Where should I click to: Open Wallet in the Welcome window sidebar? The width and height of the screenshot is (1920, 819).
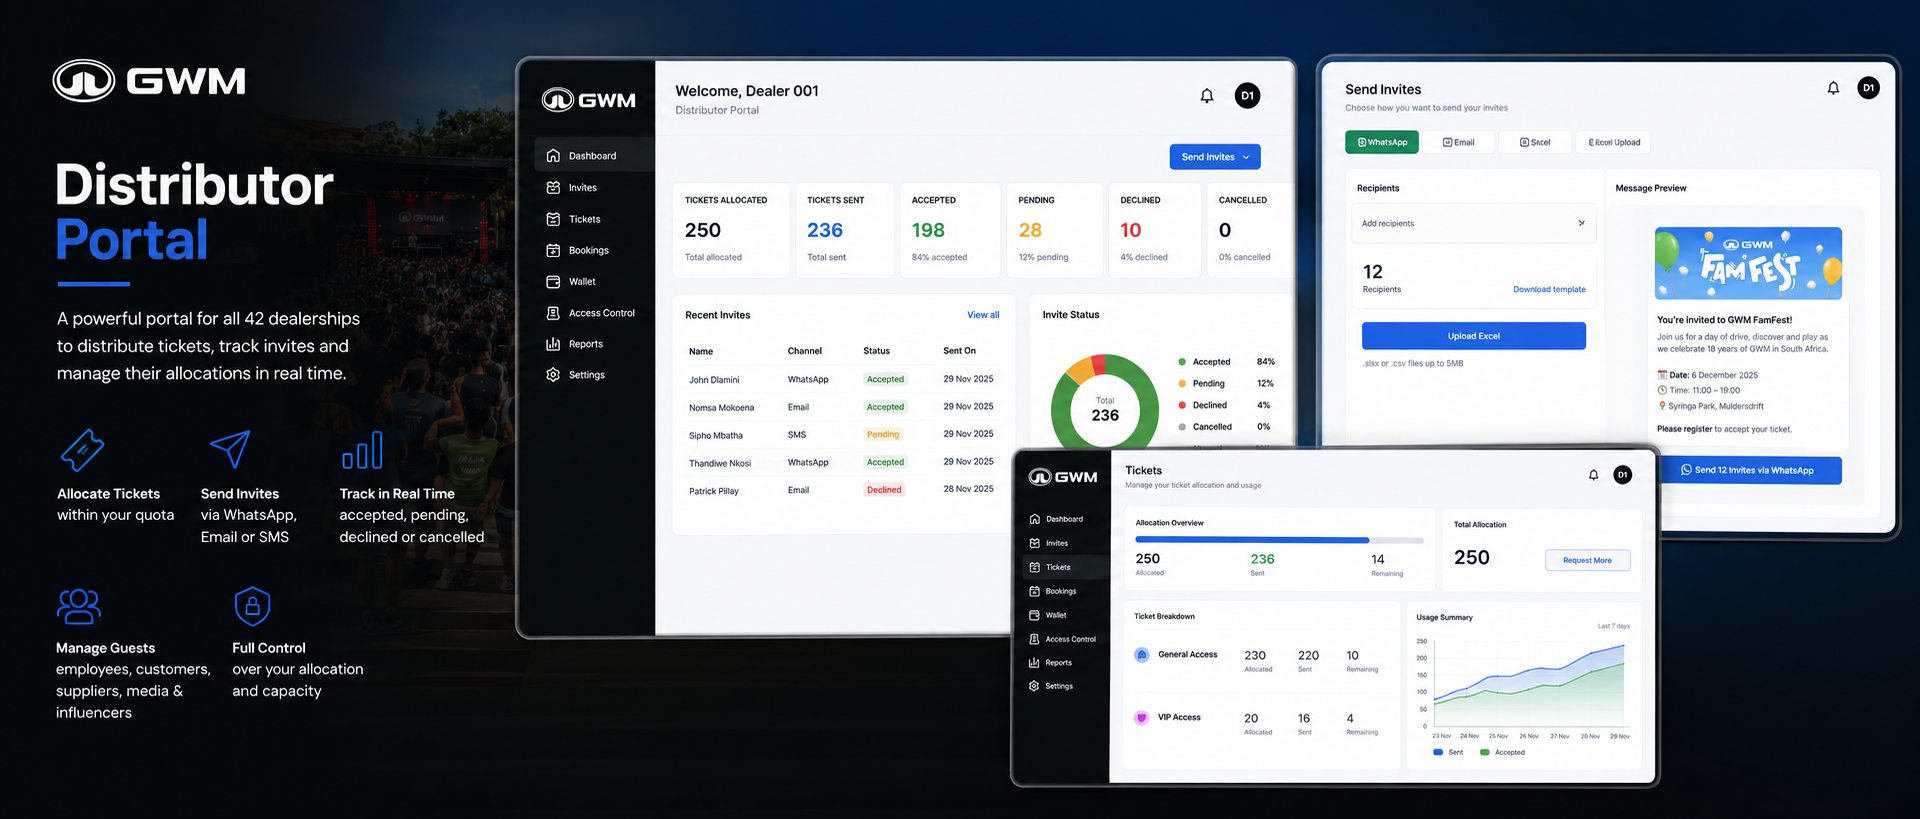click(x=582, y=282)
